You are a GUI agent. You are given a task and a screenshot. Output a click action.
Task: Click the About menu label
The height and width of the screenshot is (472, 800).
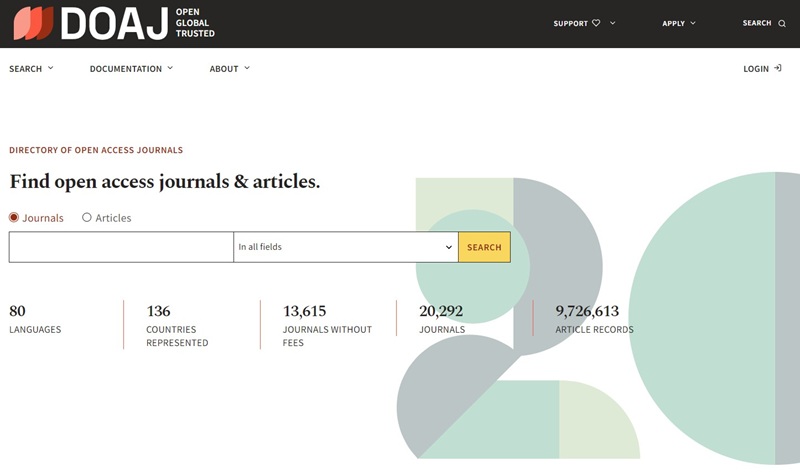coord(224,69)
